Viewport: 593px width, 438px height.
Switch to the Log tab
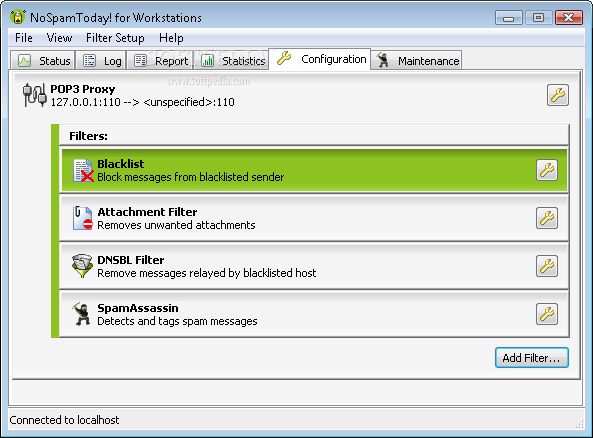(x=101, y=61)
